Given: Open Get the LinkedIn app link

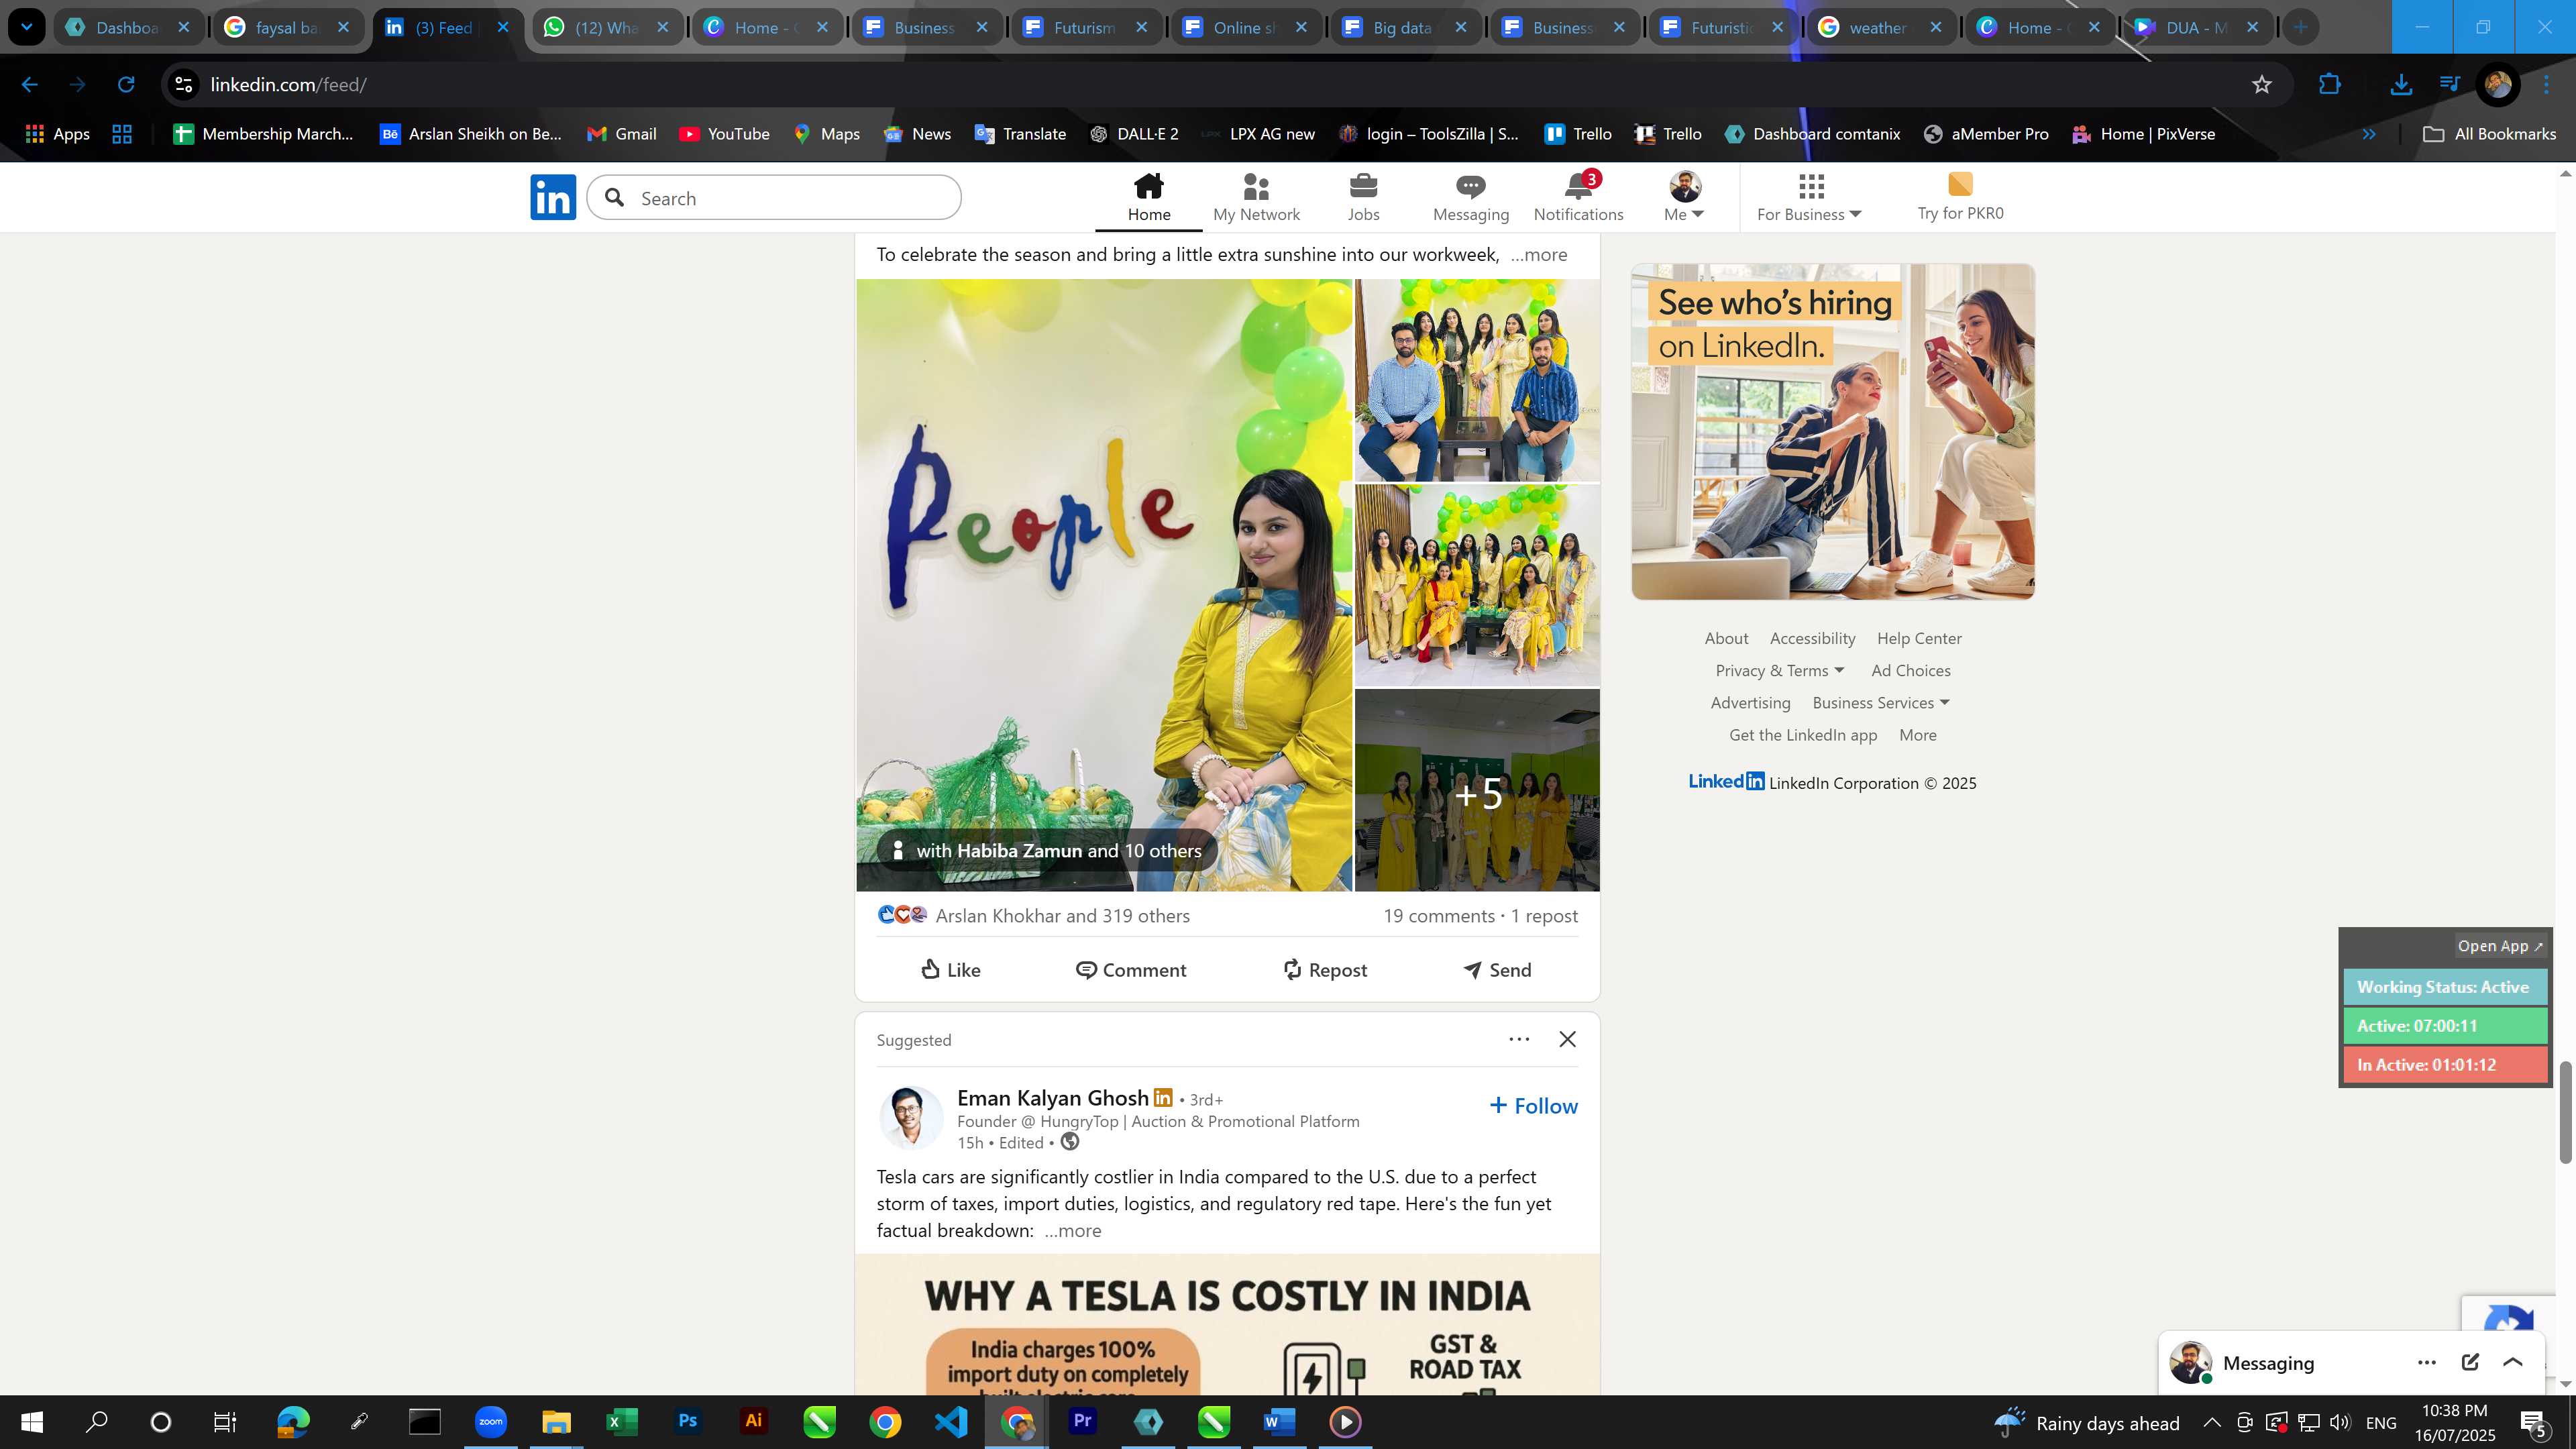Looking at the screenshot, I should click(x=1803, y=734).
